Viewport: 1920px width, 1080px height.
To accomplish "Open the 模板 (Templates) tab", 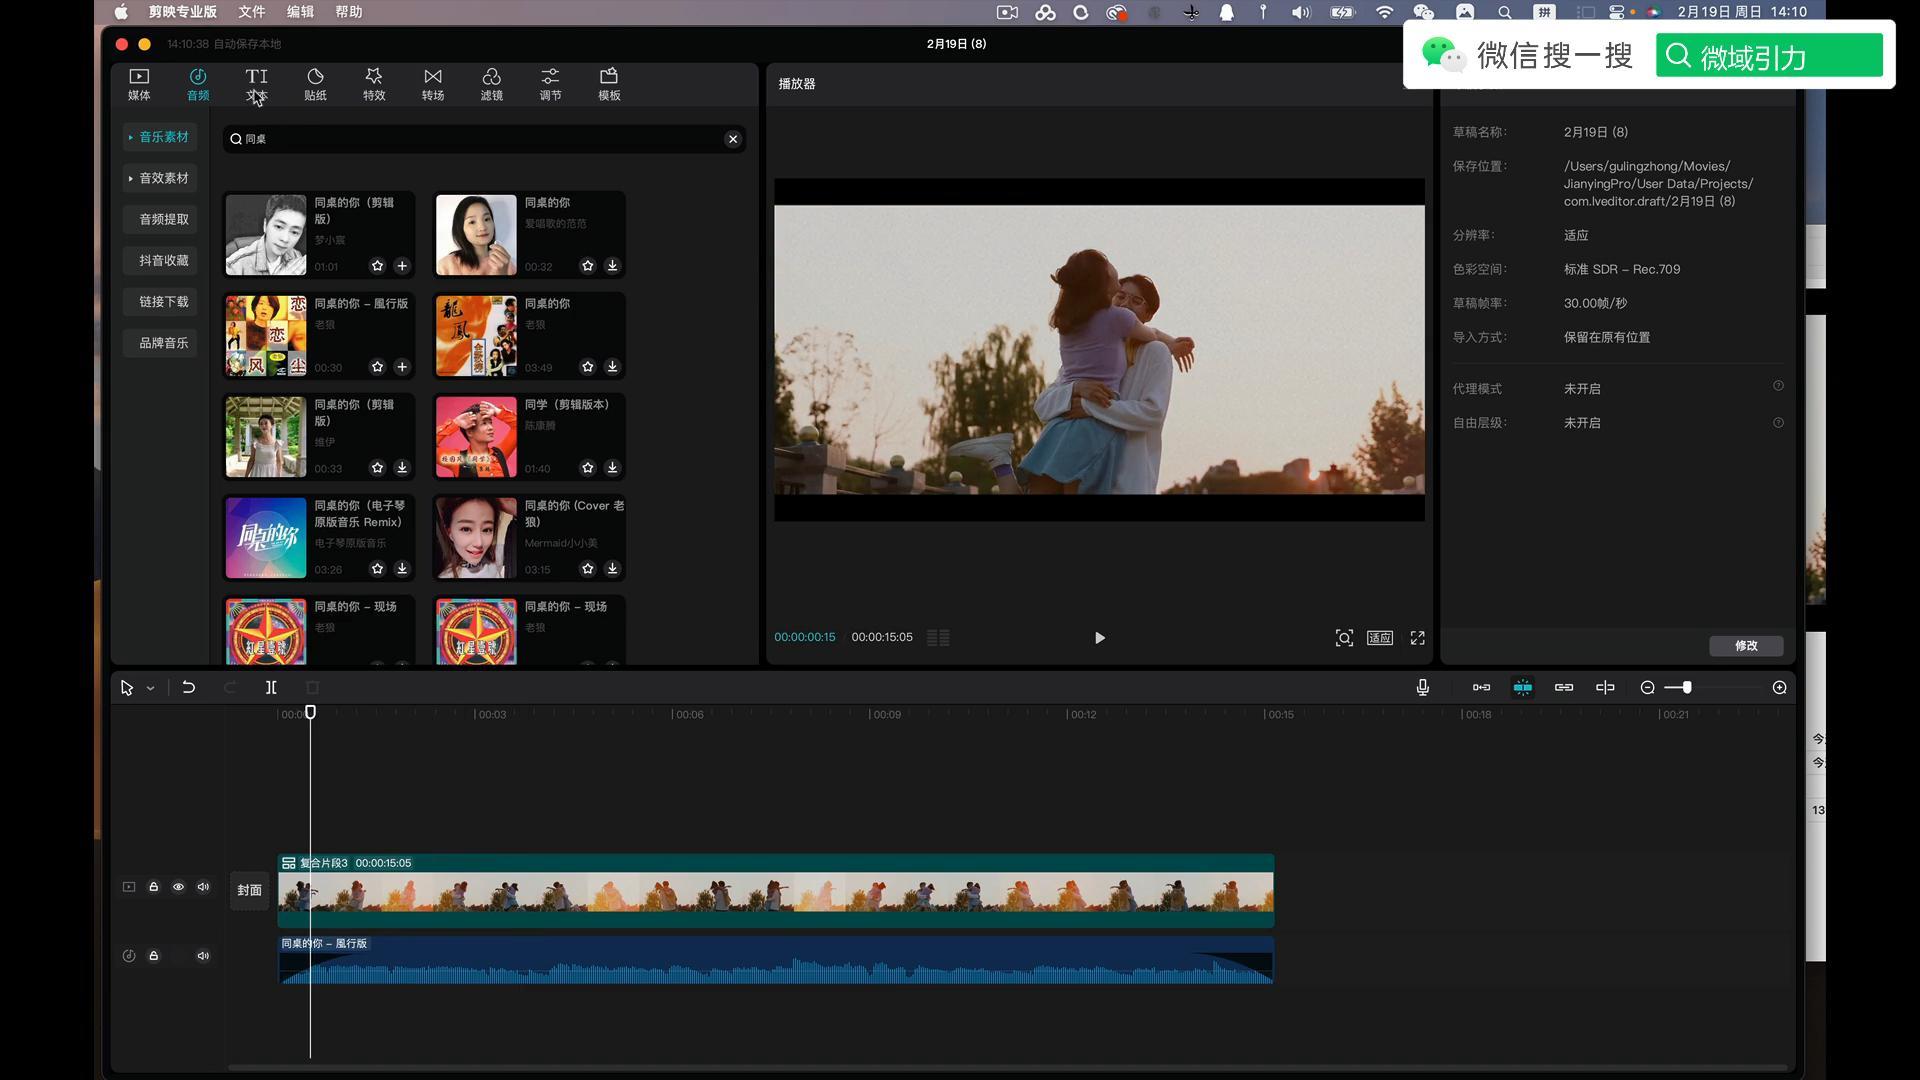I will point(609,84).
